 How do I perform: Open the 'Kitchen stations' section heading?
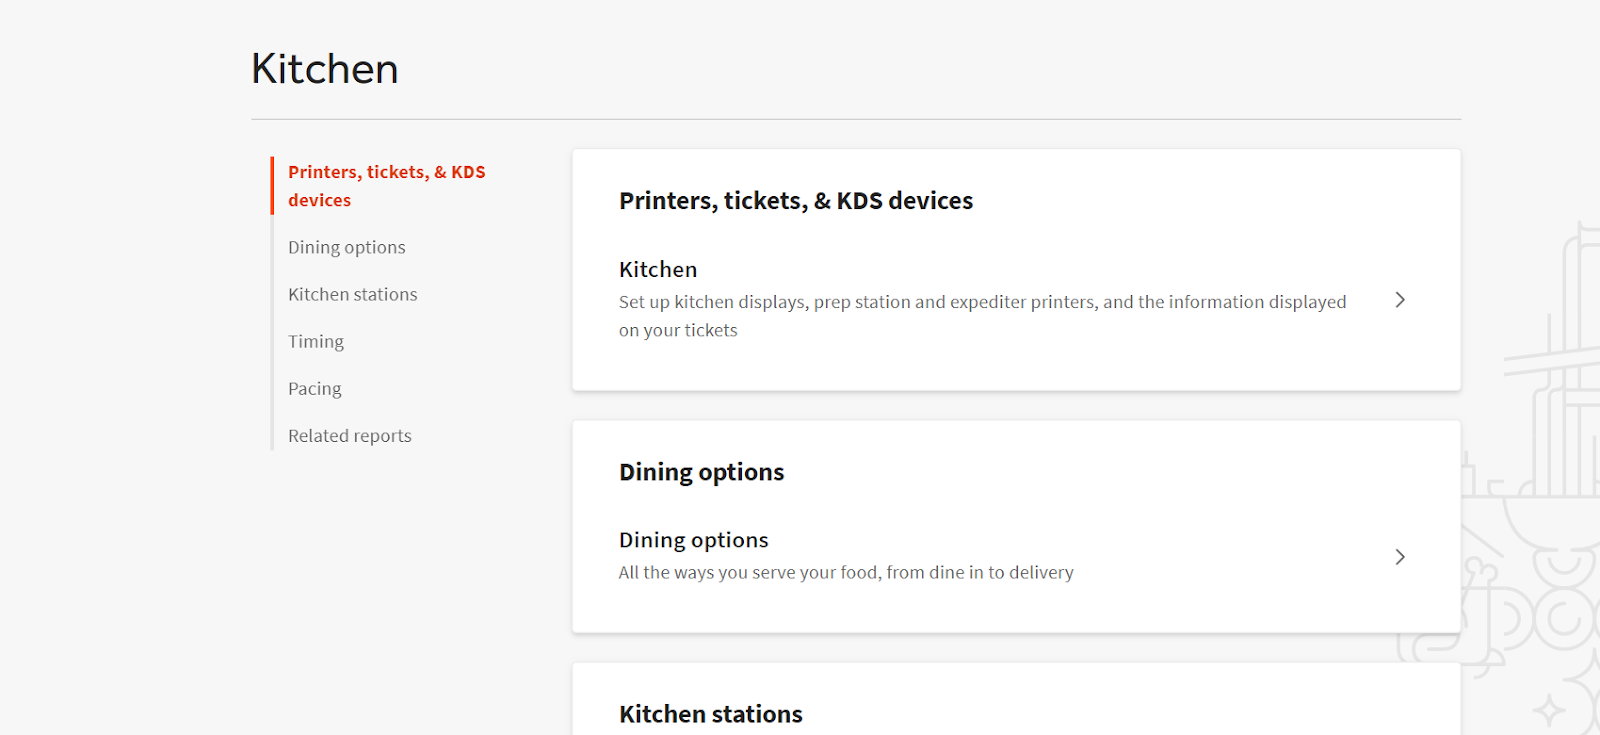coord(710,713)
